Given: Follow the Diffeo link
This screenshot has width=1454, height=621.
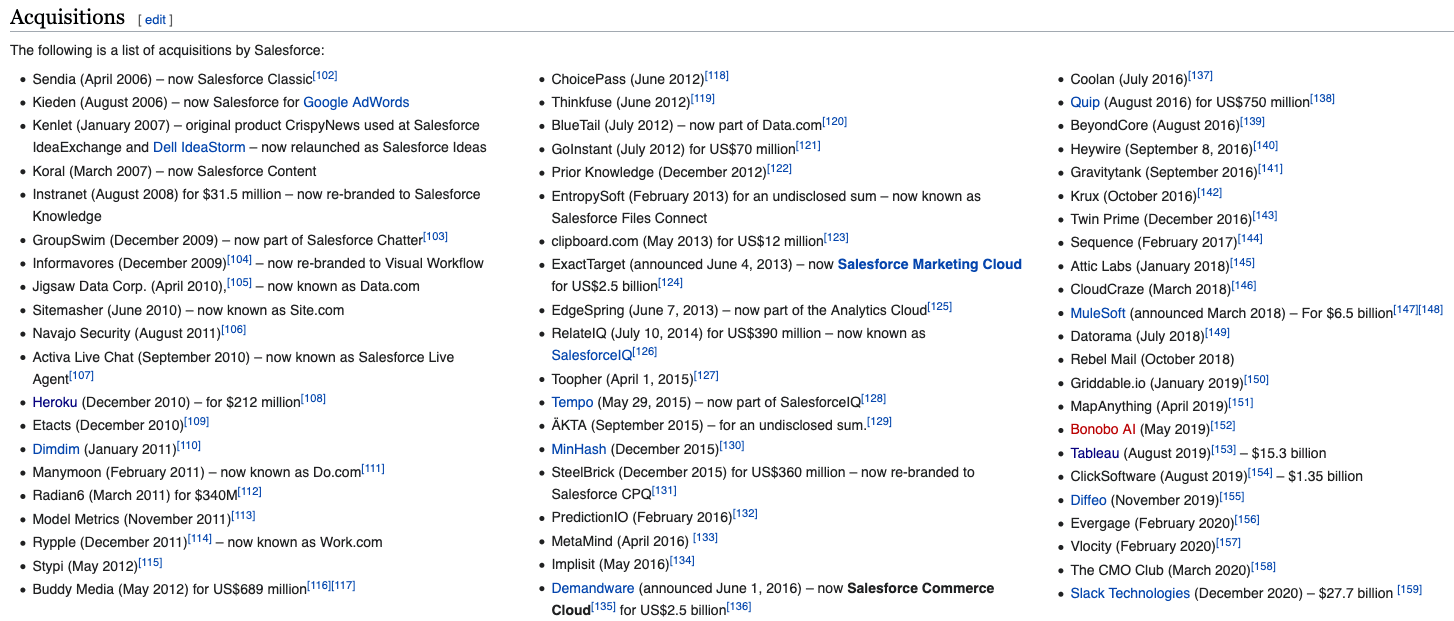Looking at the screenshot, I should (1088, 499).
